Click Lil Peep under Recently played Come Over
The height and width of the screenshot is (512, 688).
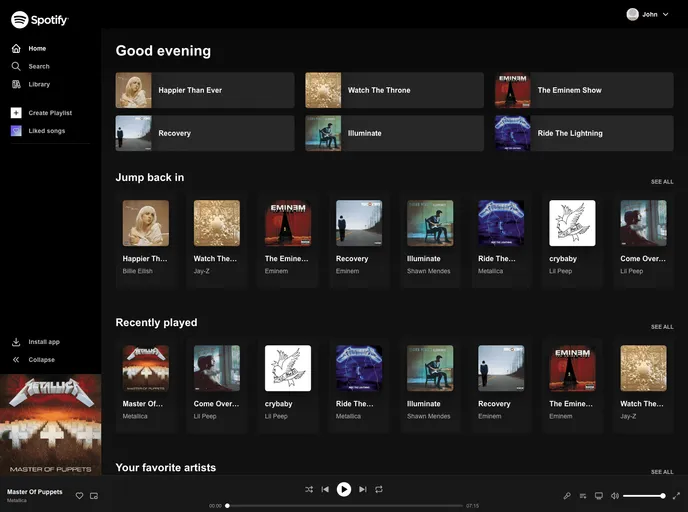205,416
